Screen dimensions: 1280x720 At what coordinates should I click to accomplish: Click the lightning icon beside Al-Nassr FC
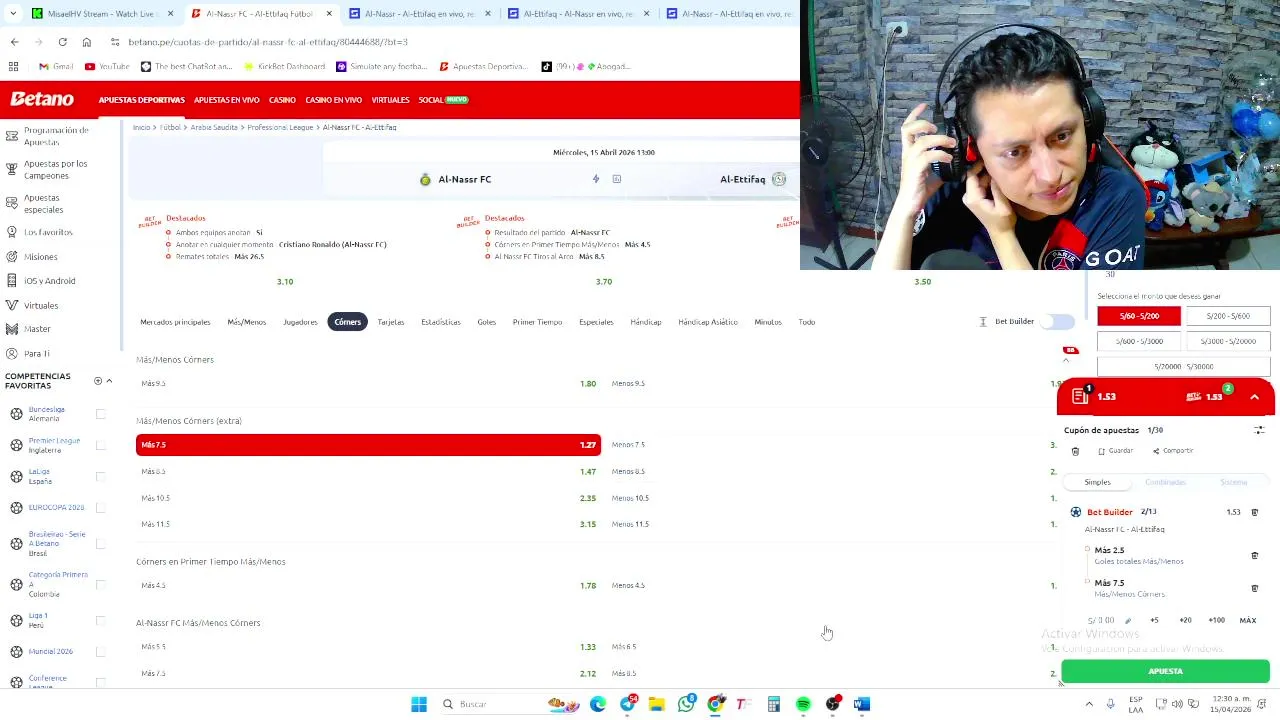click(596, 179)
